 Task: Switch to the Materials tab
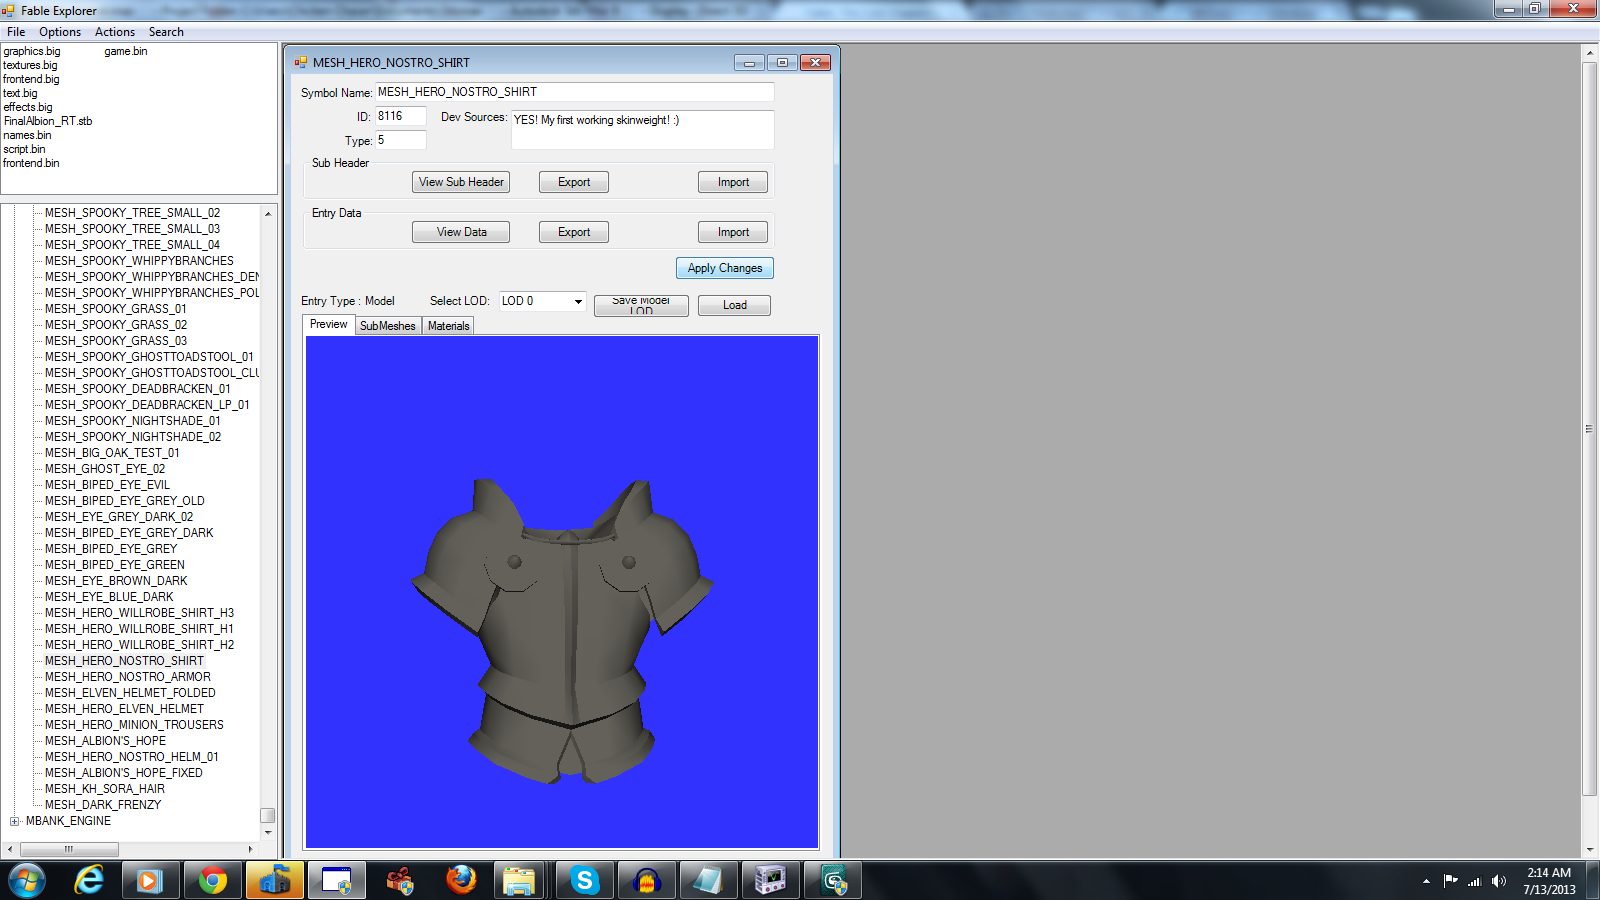click(448, 326)
